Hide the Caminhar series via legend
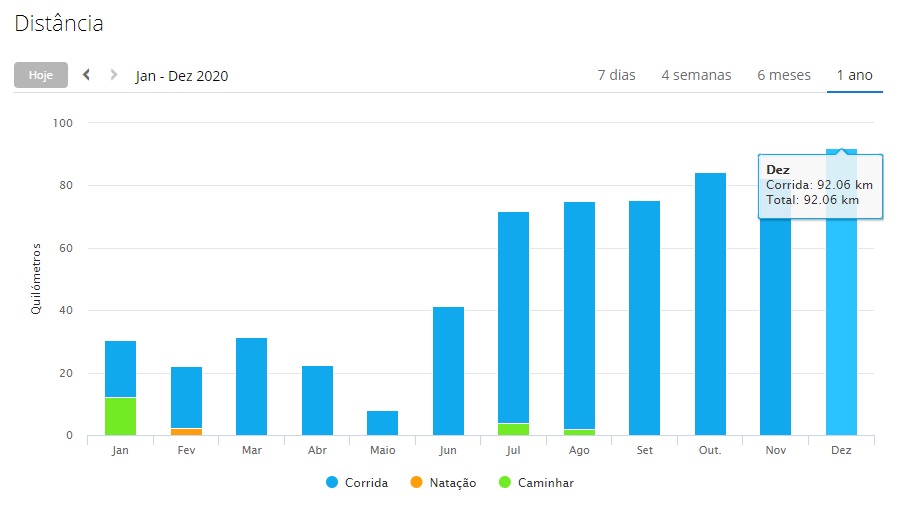The width and height of the screenshot is (922, 508). click(545, 483)
